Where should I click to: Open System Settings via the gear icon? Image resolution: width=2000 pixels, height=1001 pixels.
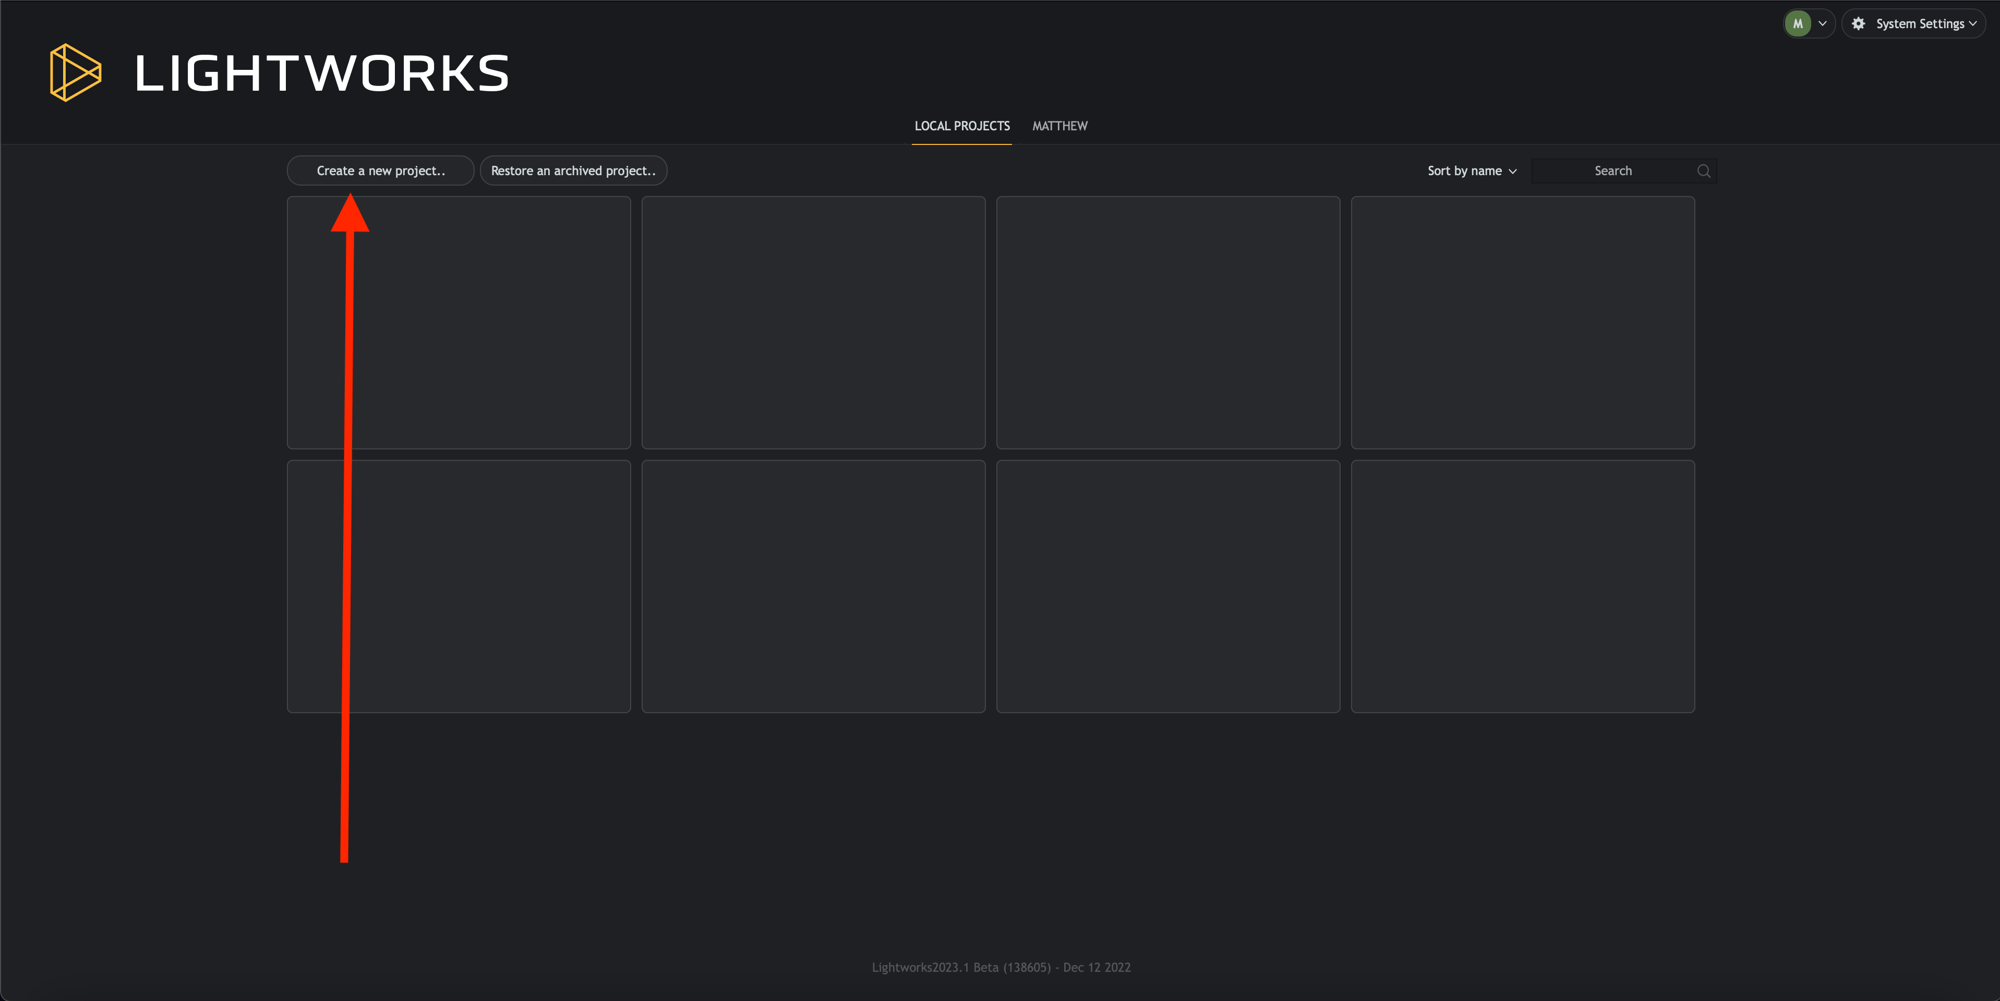(1858, 23)
